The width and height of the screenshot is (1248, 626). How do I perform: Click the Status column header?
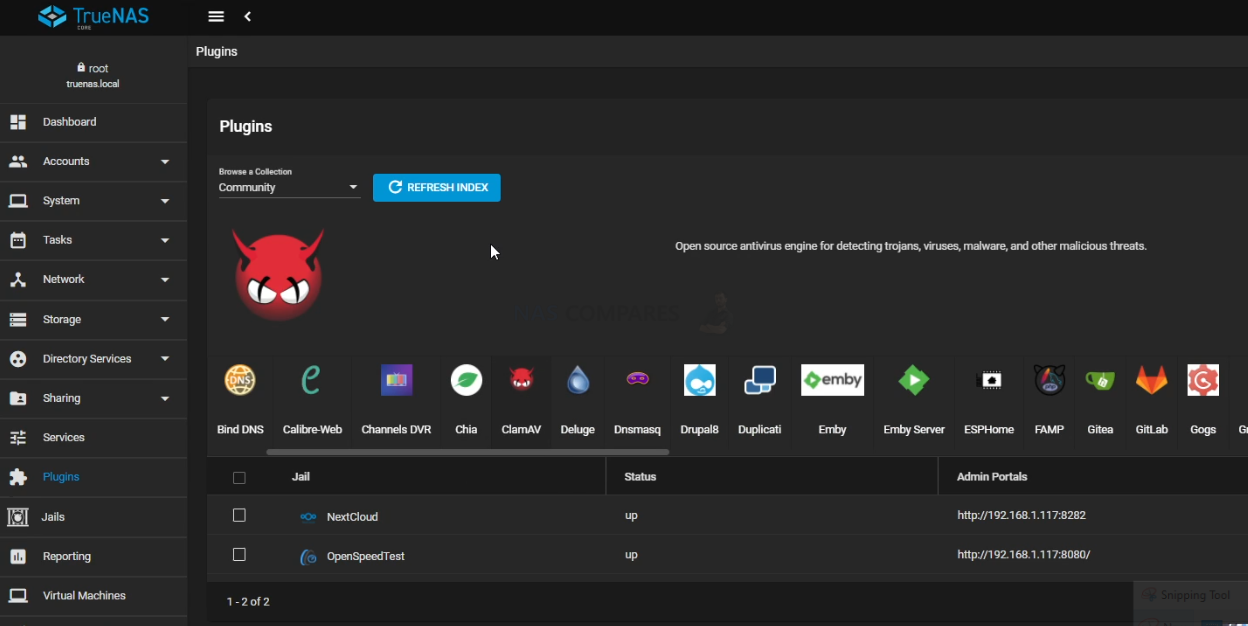640,477
